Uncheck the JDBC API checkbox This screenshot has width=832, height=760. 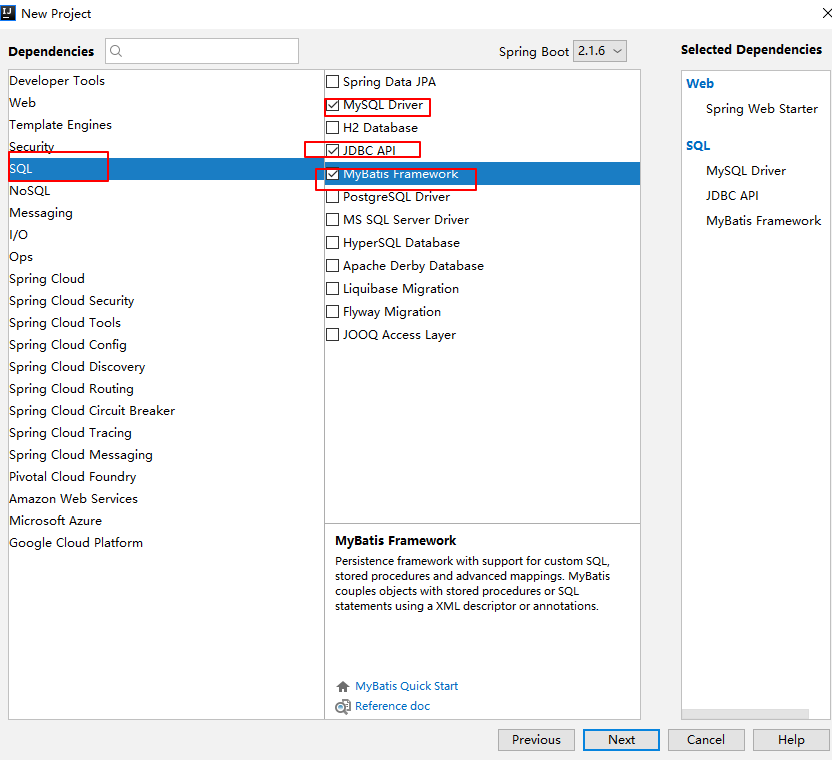[x=333, y=151]
